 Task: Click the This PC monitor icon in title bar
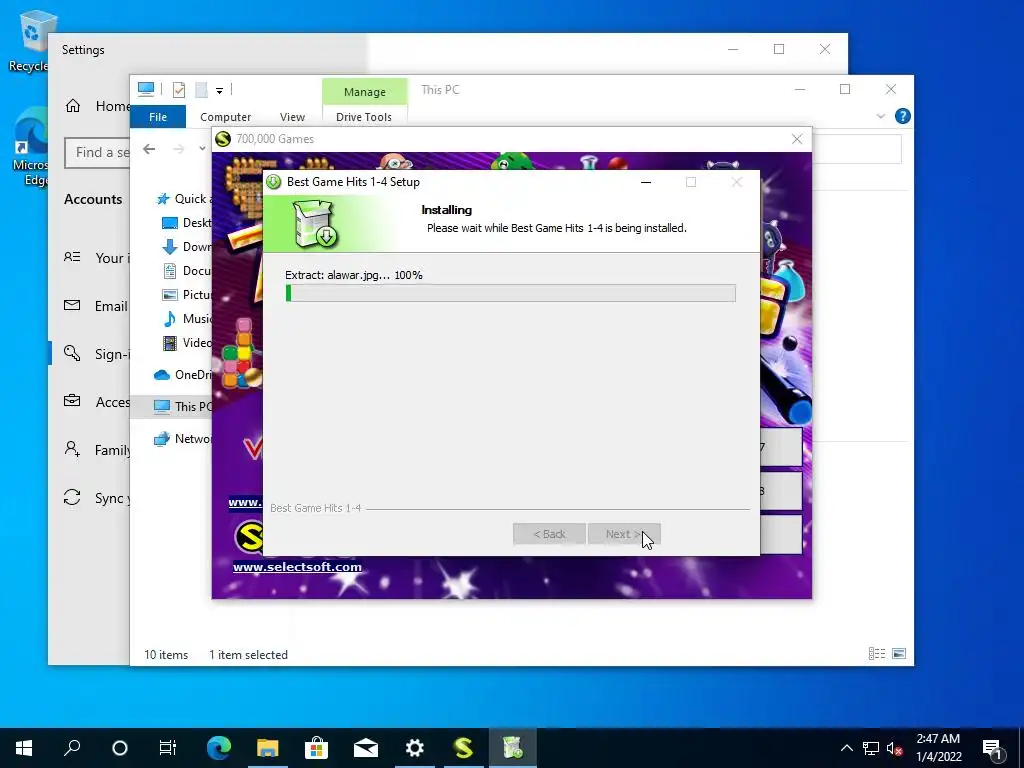tap(146, 89)
